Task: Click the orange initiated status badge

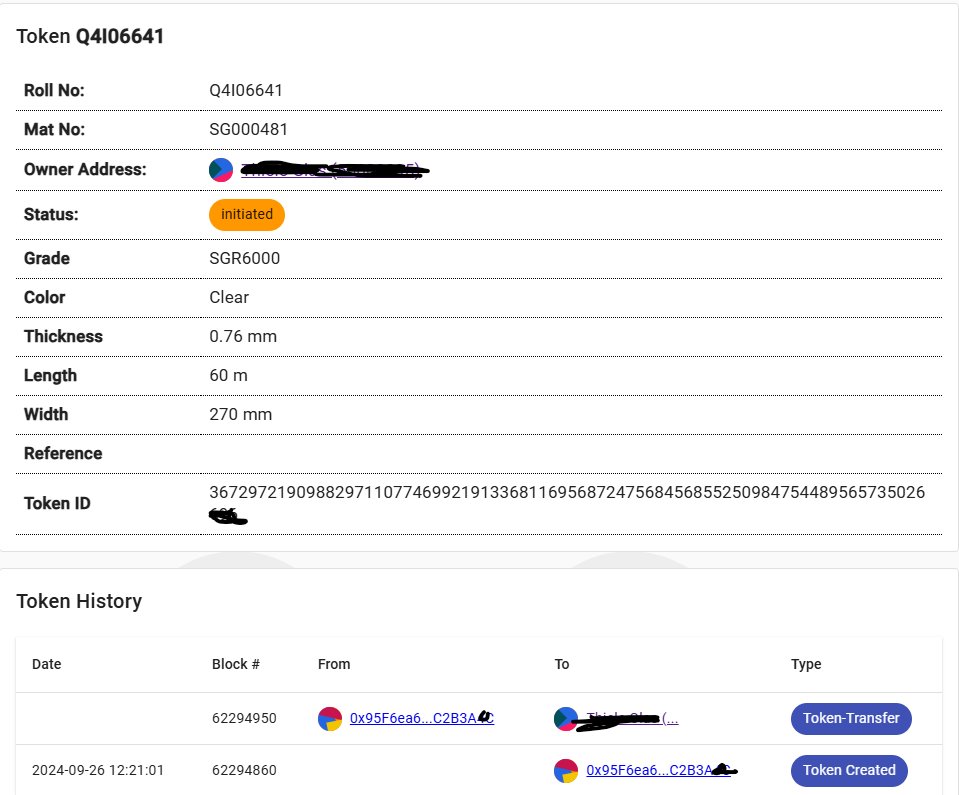Action: coord(246,215)
